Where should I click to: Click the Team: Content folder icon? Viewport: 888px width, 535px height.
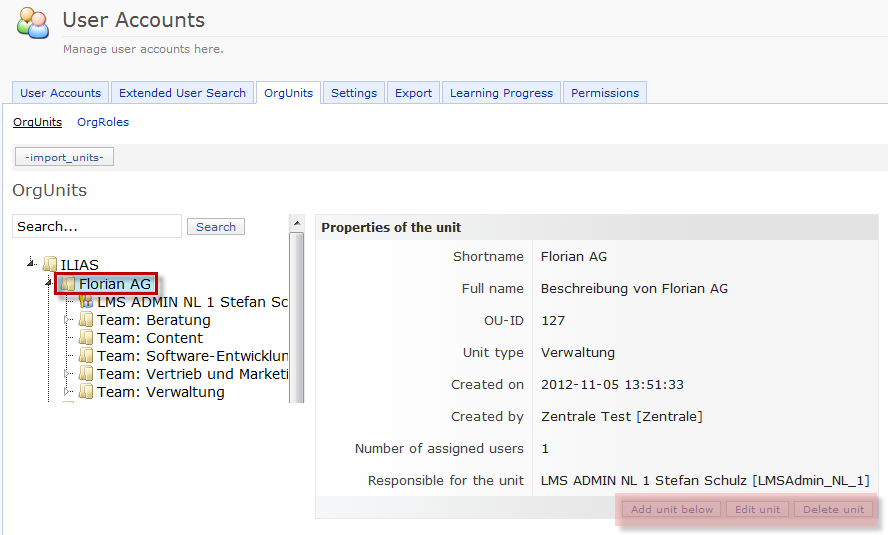[86, 338]
